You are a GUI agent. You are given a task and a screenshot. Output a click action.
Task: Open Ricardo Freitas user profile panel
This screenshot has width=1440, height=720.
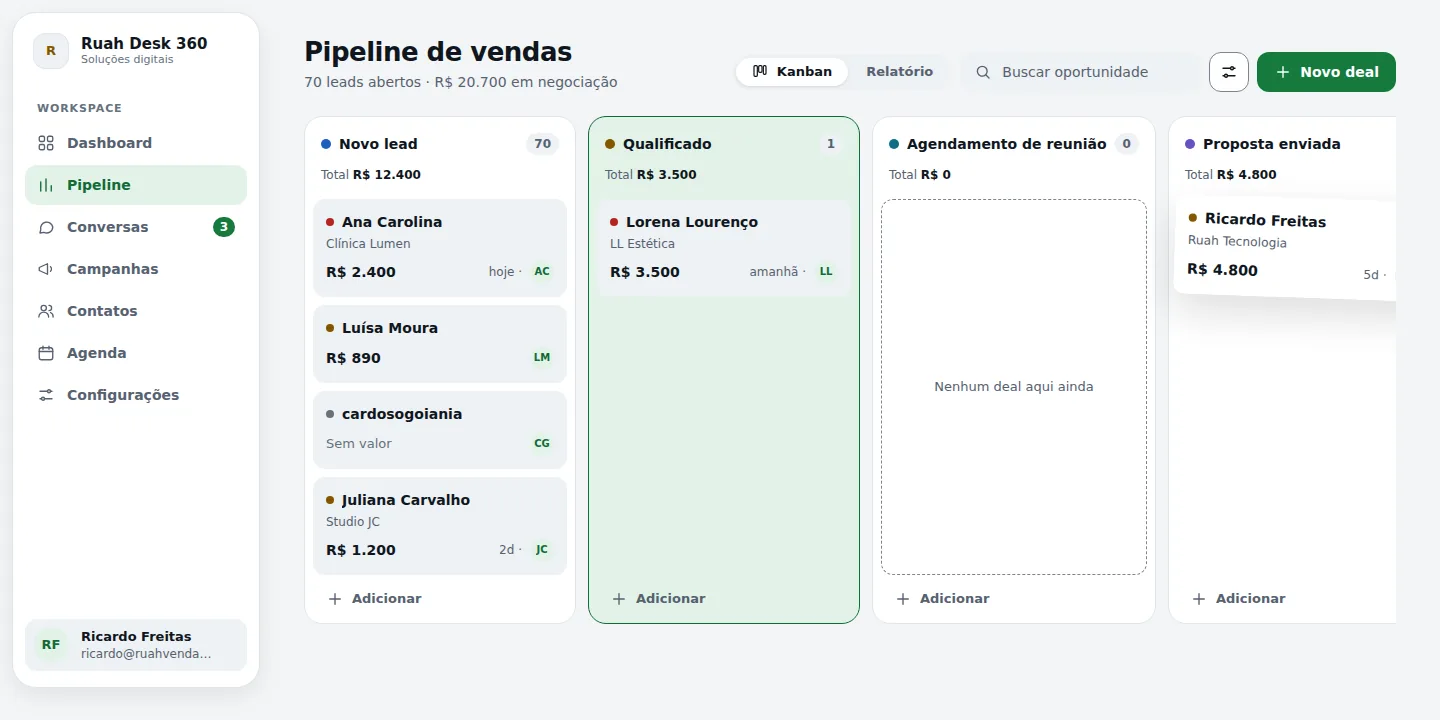pyautogui.click(x=136, y=645)
